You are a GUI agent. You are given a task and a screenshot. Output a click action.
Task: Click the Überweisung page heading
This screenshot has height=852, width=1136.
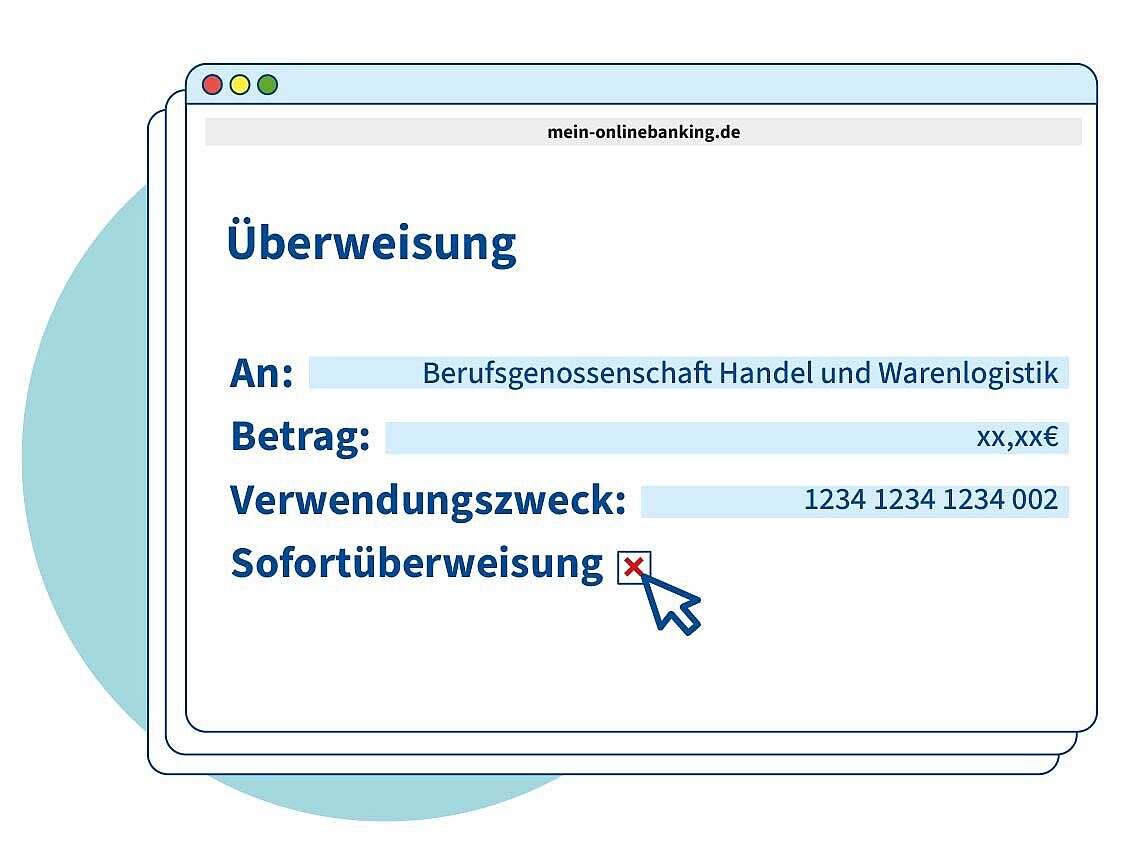click(371, 243)
